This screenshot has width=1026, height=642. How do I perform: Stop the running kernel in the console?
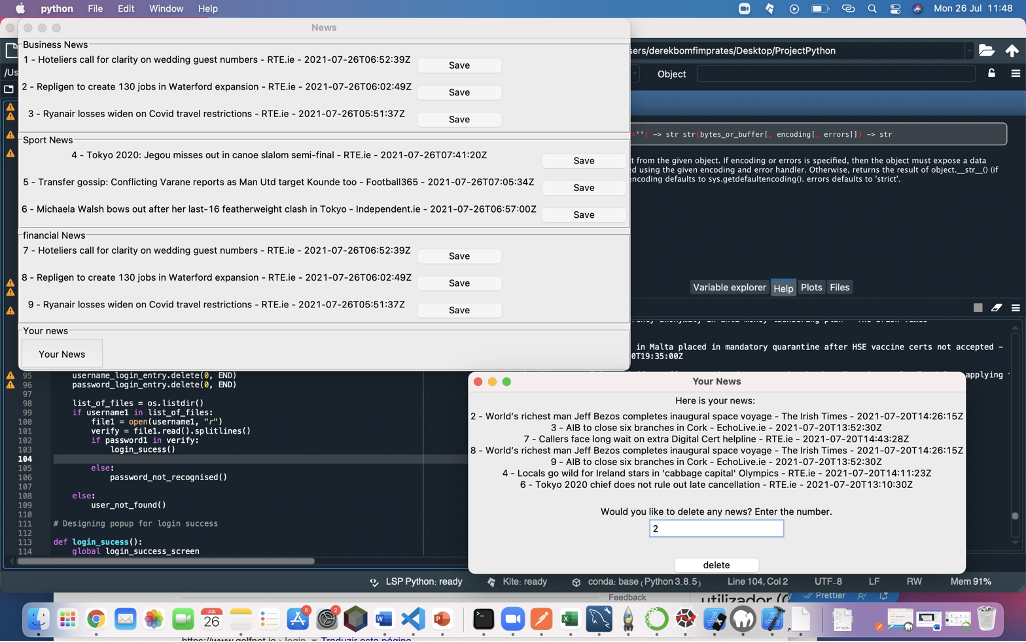(978, 308)
